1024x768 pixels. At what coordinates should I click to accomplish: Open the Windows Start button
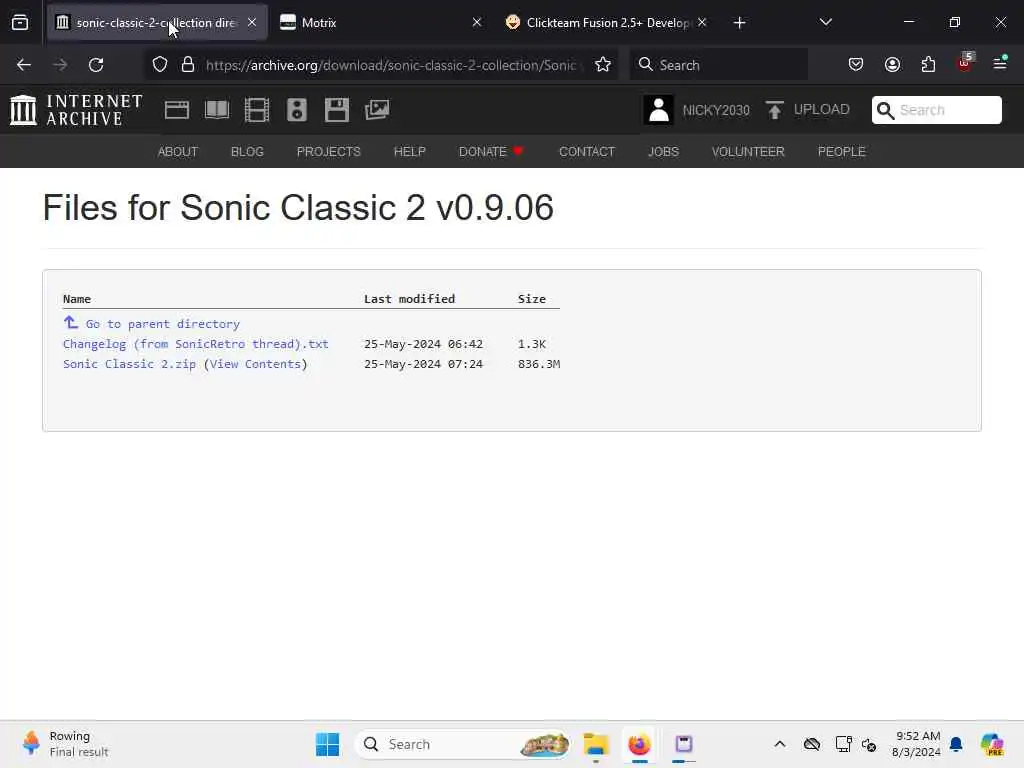[327, 744]
